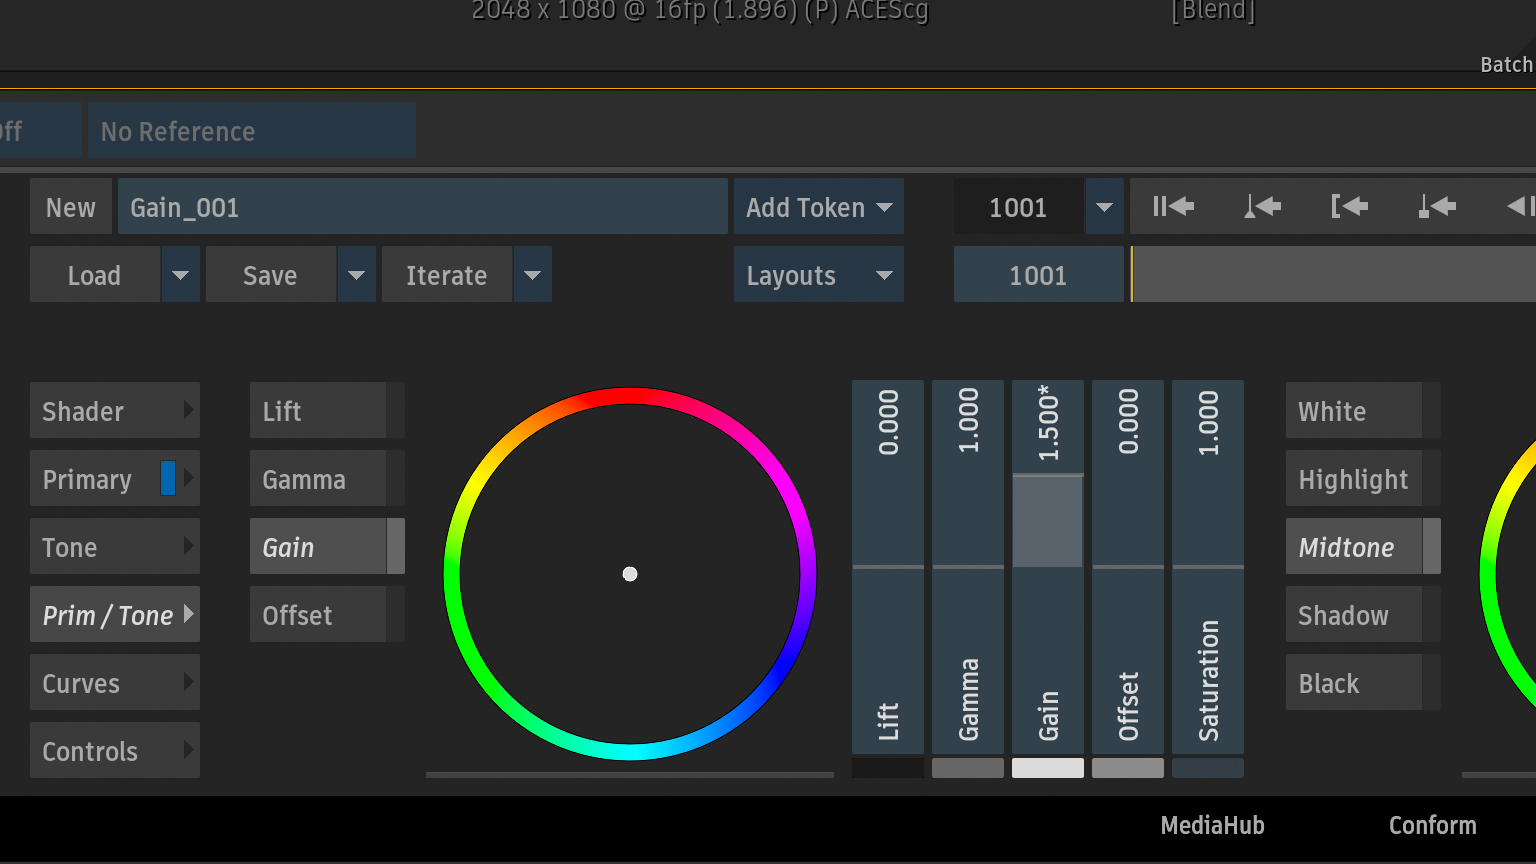Click the [Blend] label at the top
The image size is (1536, 864).
tap(1213, 11)
